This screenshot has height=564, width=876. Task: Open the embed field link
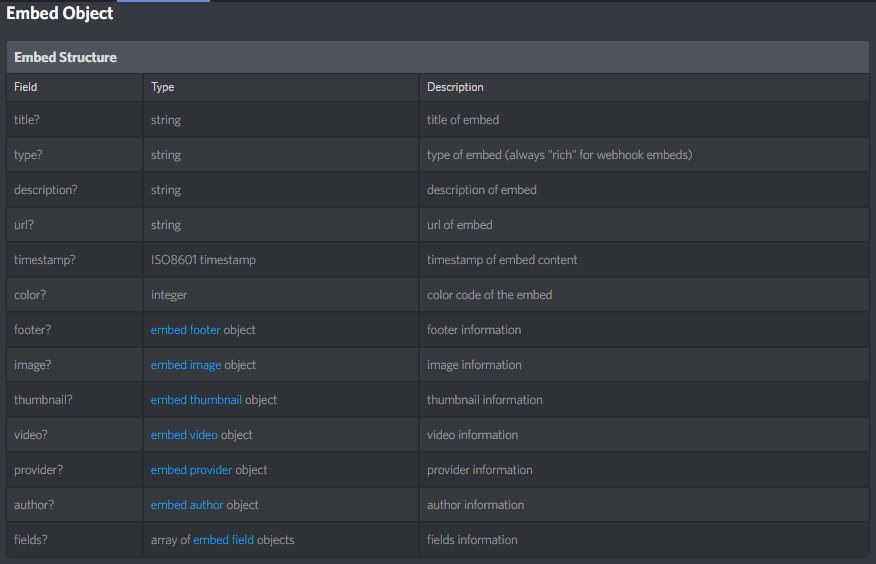224,540
